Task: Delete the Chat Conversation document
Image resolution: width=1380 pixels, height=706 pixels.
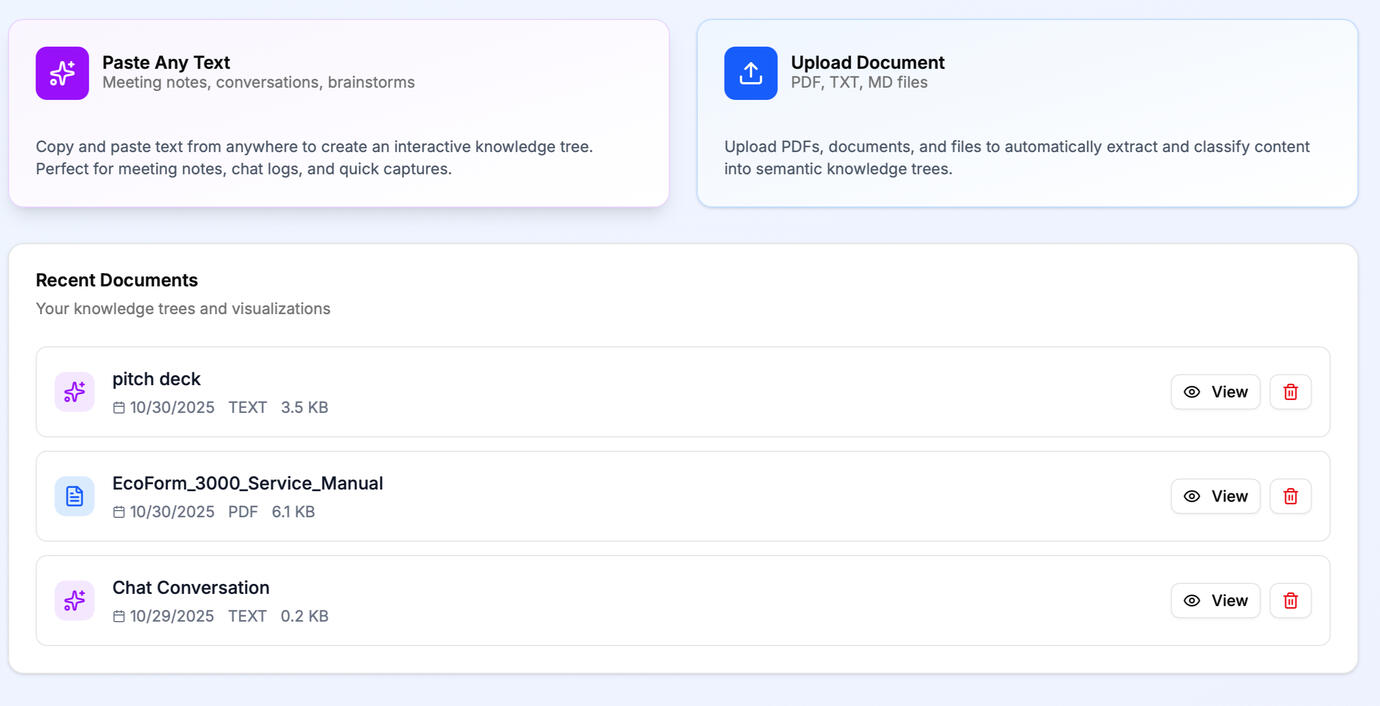Action: [1290, 600]
